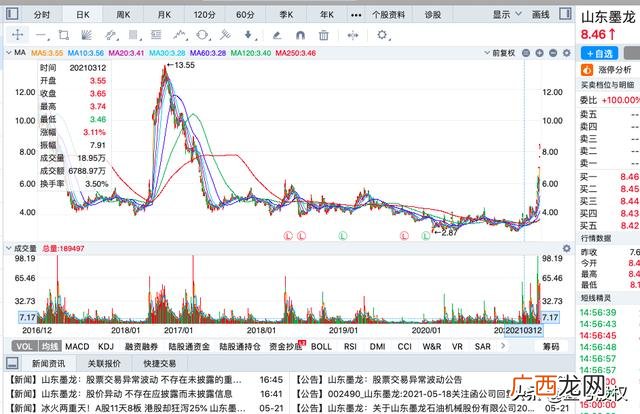Open the 显示 display dropdown

coord(507,14)
